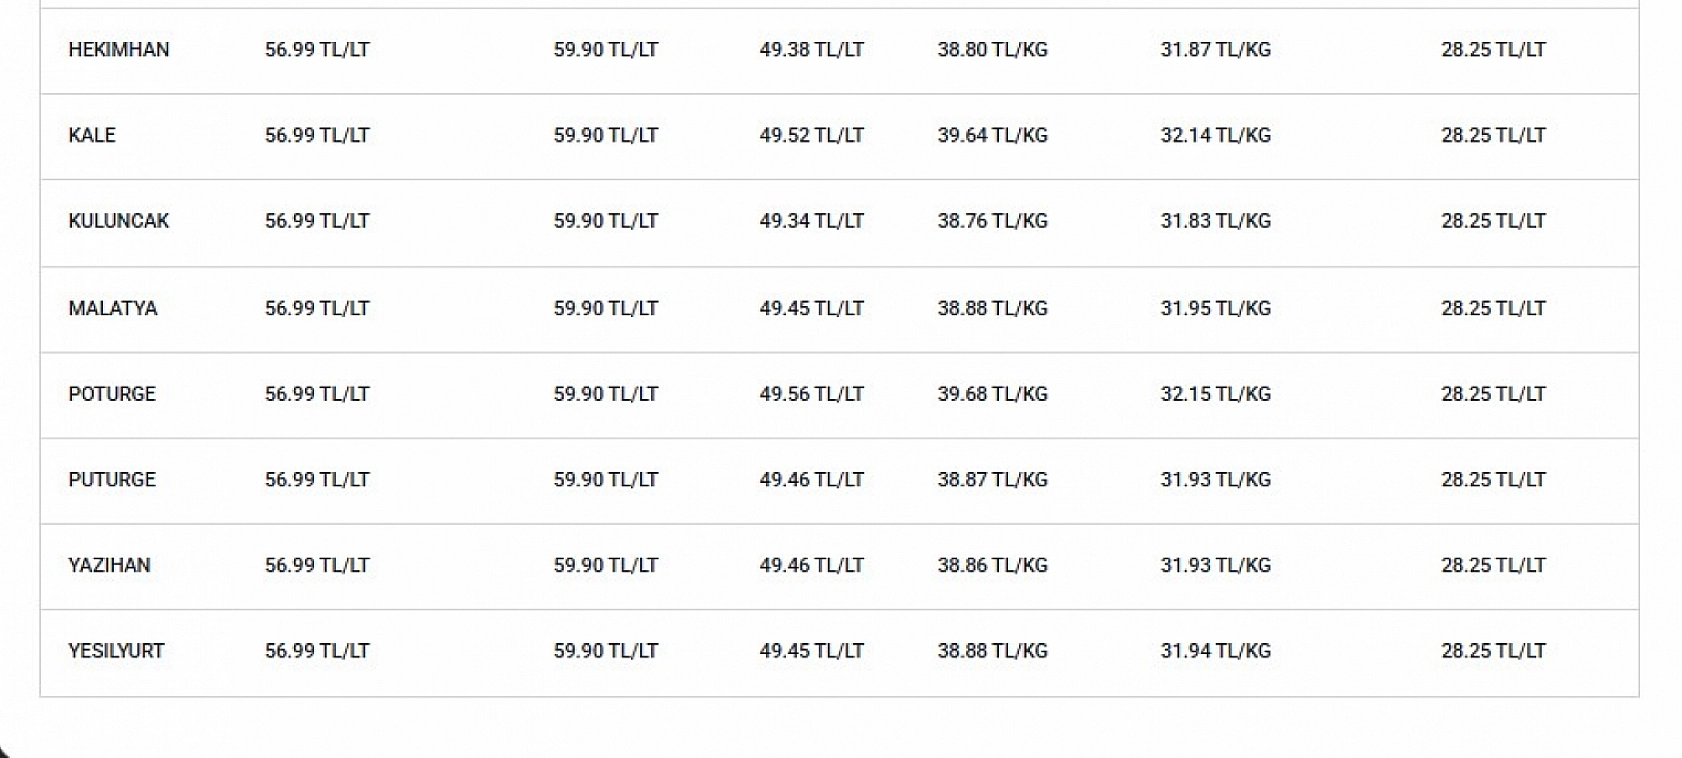The height and width of the screenshot is (758, 1682).
Task: Click the 49.56 TL/LT price value
Action: (x=811, y=394)
